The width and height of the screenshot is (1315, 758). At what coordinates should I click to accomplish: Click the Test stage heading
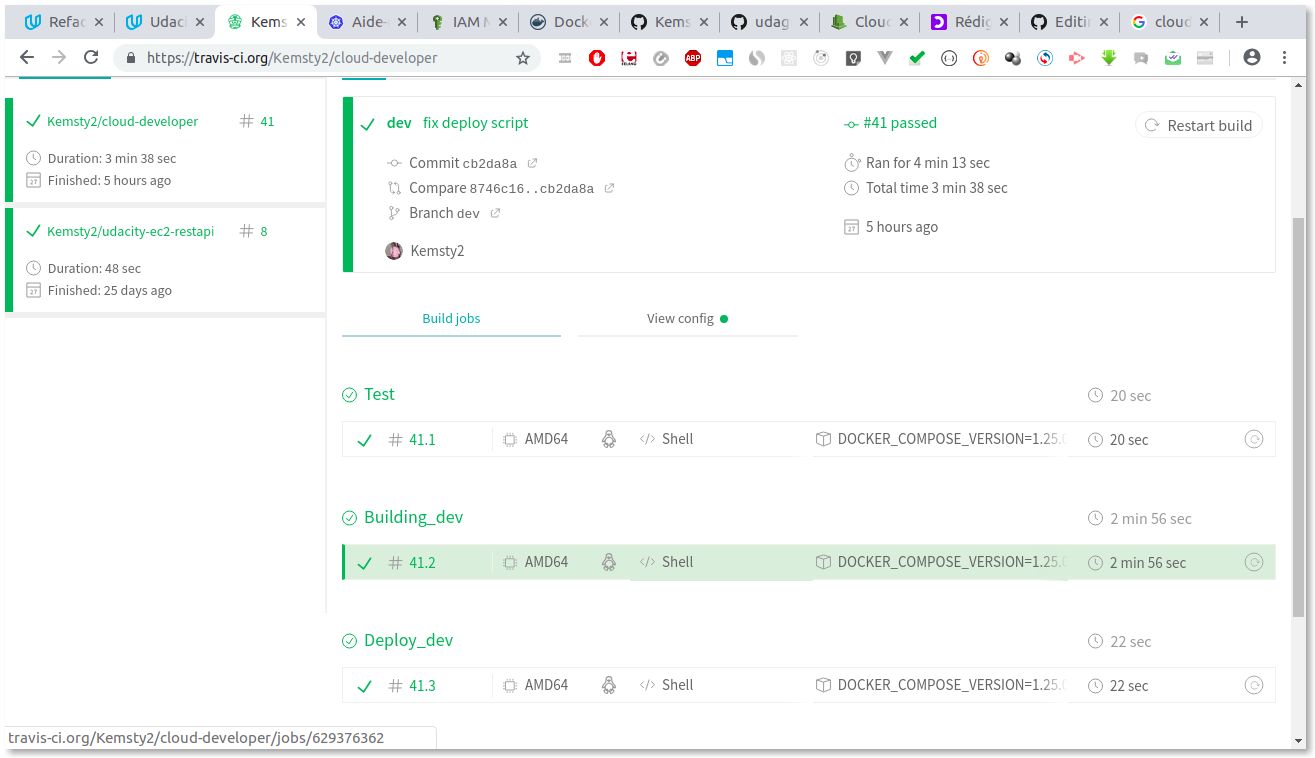click(379, 394)
